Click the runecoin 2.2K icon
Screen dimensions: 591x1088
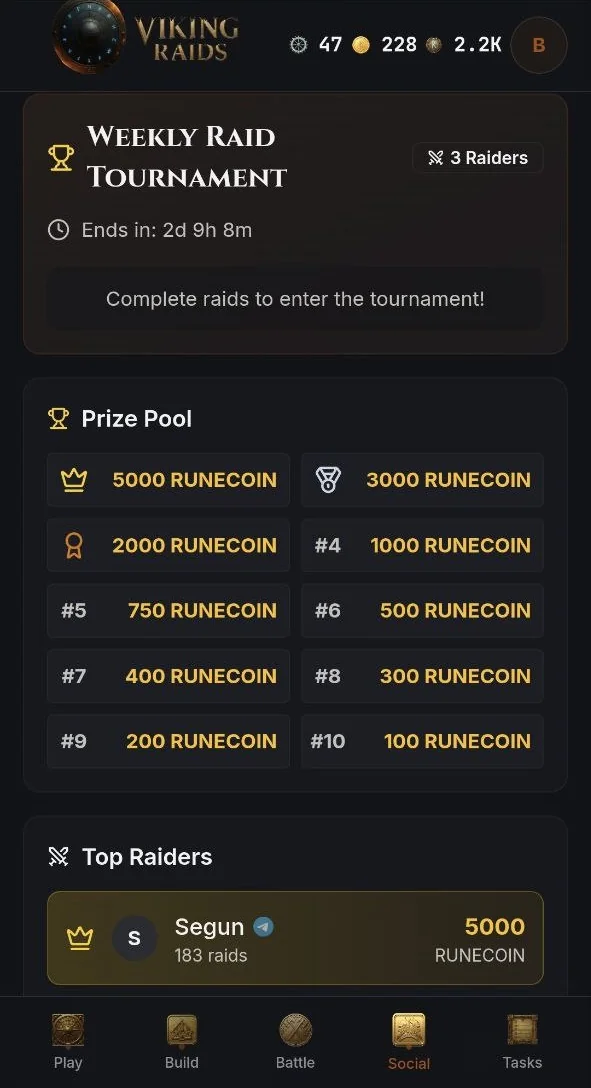pyautogui.click(x=434, y=45)
